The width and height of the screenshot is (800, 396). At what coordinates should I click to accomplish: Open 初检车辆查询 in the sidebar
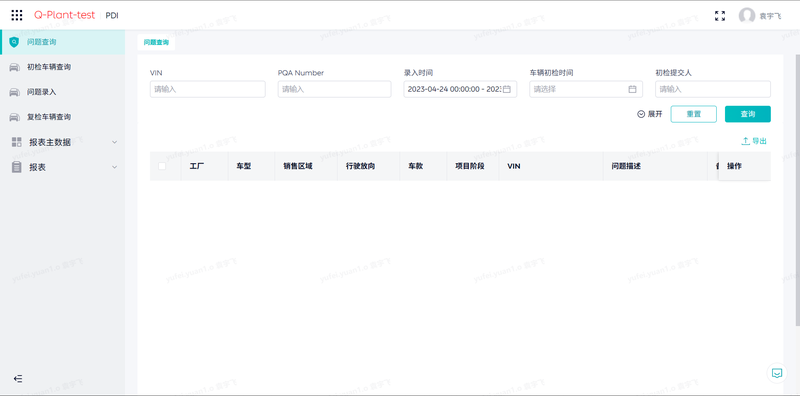62,67
